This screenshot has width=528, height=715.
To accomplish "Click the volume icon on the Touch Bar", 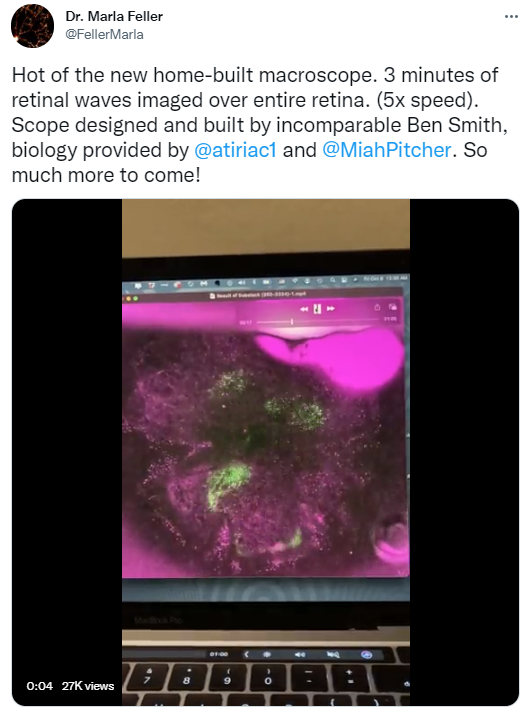I will [x=300, y=655].
